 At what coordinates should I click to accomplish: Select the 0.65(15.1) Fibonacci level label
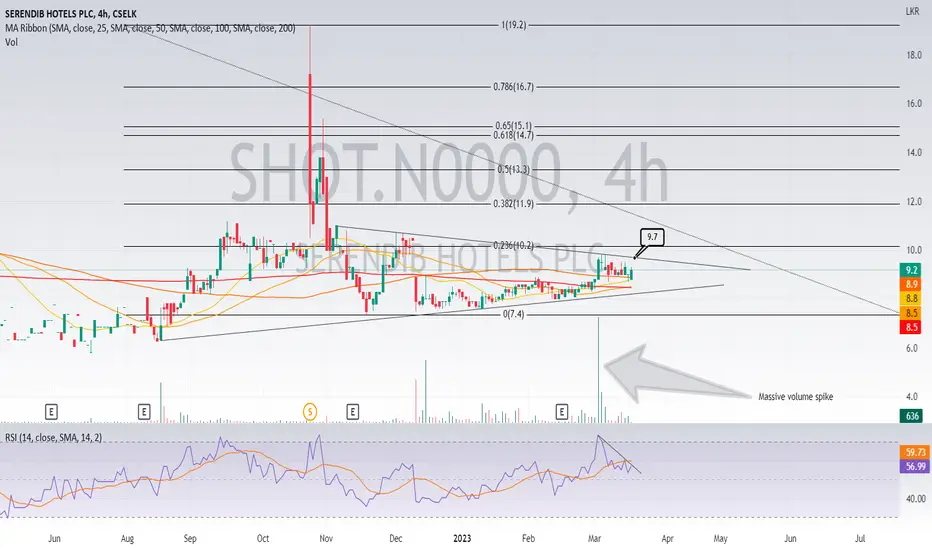click(514, 126)
